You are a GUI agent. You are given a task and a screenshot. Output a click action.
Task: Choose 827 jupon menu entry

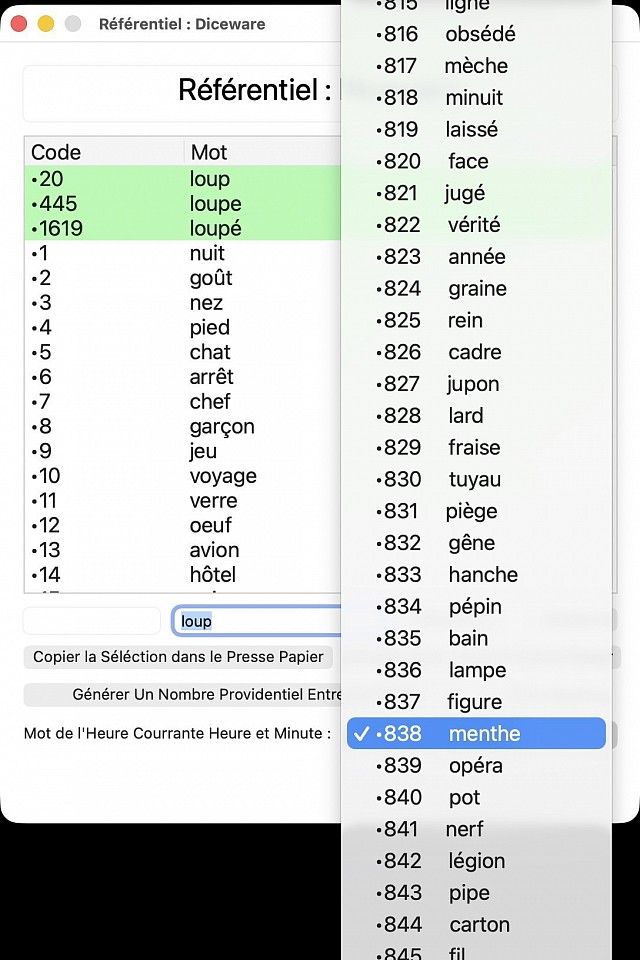pos(476,384)
